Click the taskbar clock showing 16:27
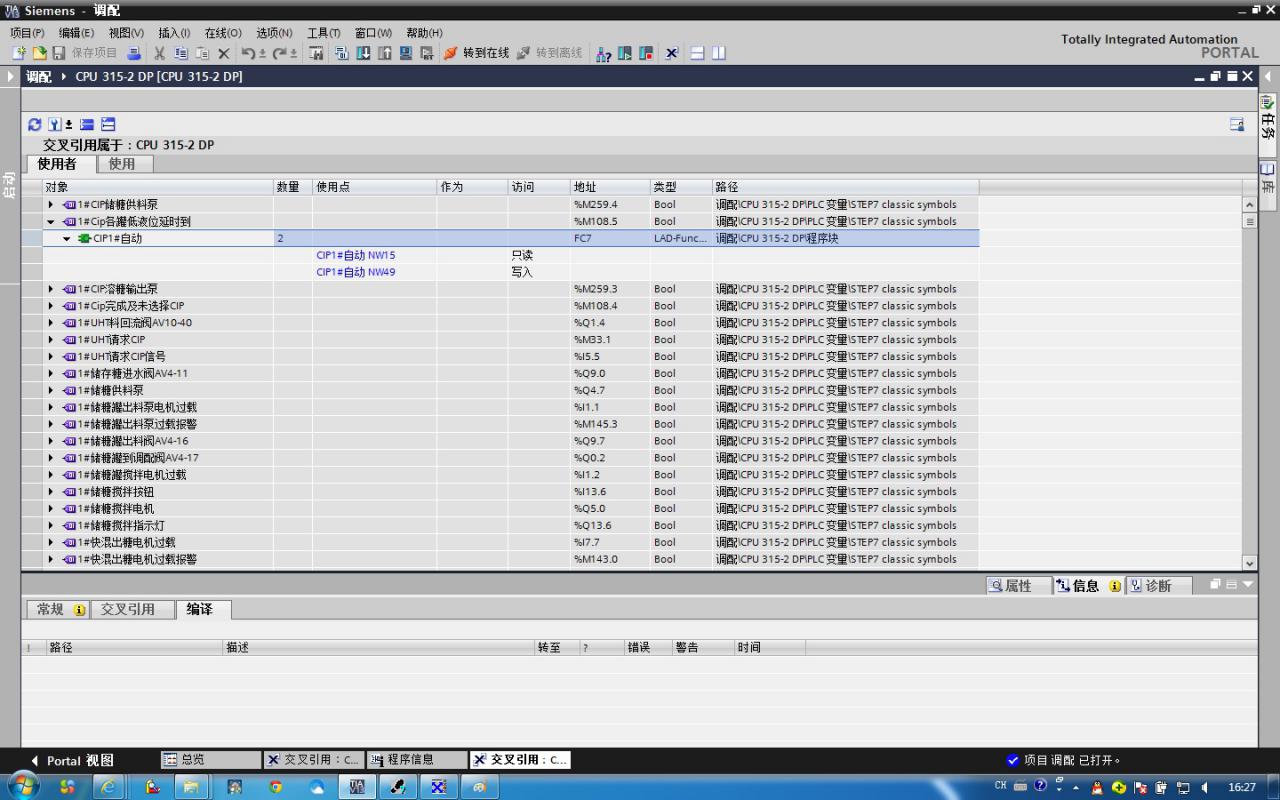The image size is (1280, 800). (x=1242, y=787)
